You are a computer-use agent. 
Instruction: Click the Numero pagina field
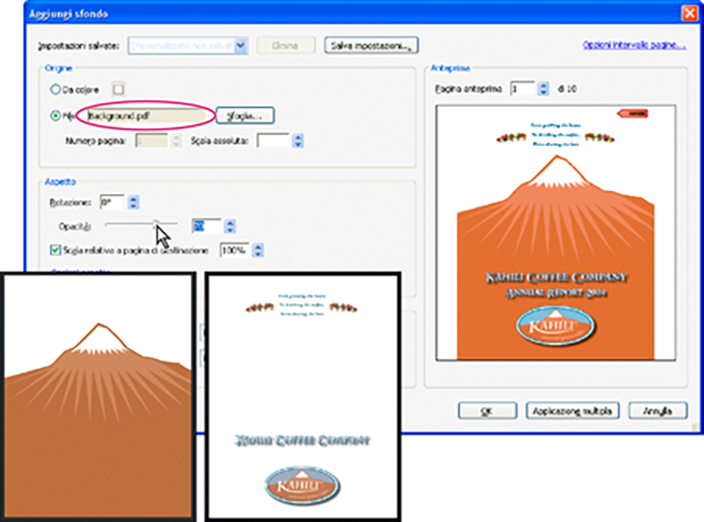click(152, 141)
